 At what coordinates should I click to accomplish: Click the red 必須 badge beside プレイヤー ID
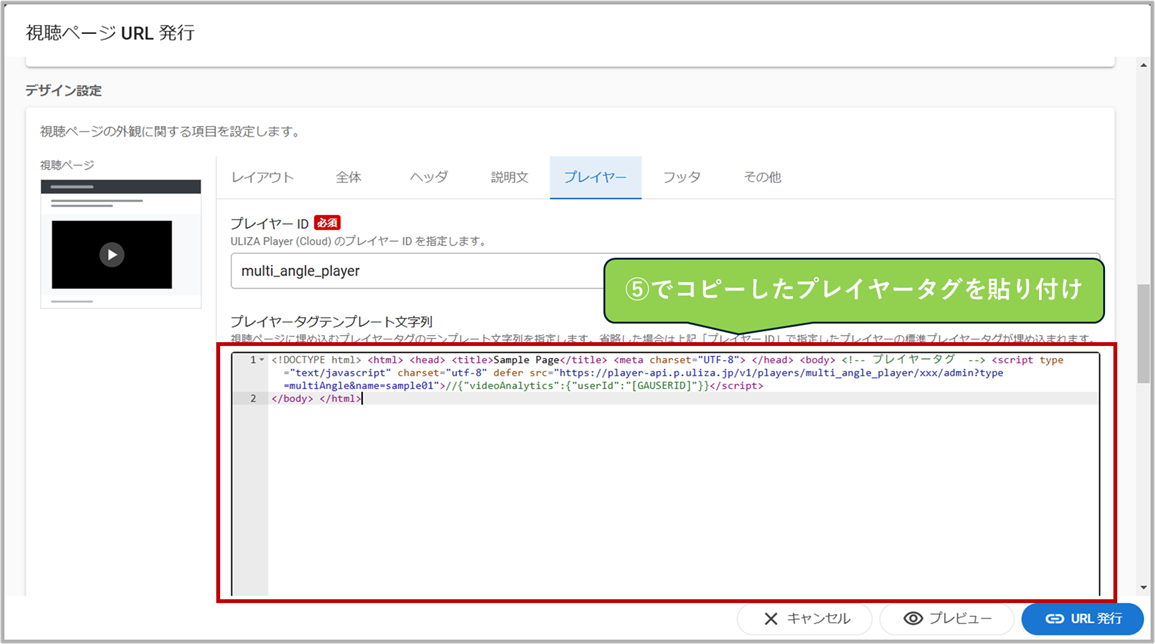[327, 223]
